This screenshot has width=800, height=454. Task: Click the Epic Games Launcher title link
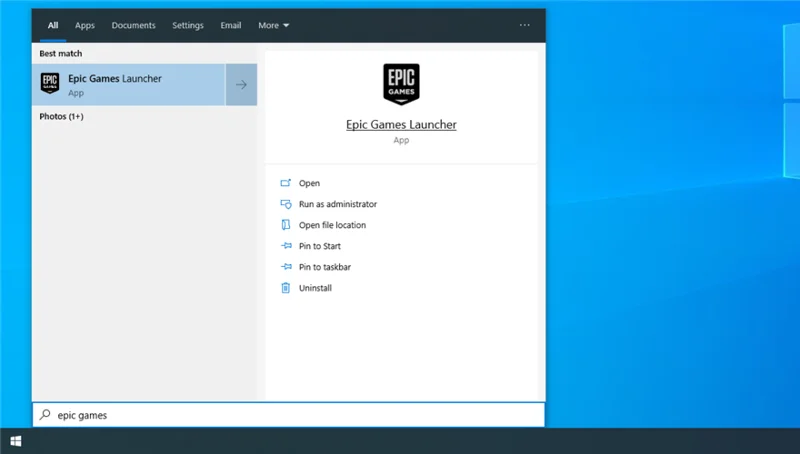[401, 124]
